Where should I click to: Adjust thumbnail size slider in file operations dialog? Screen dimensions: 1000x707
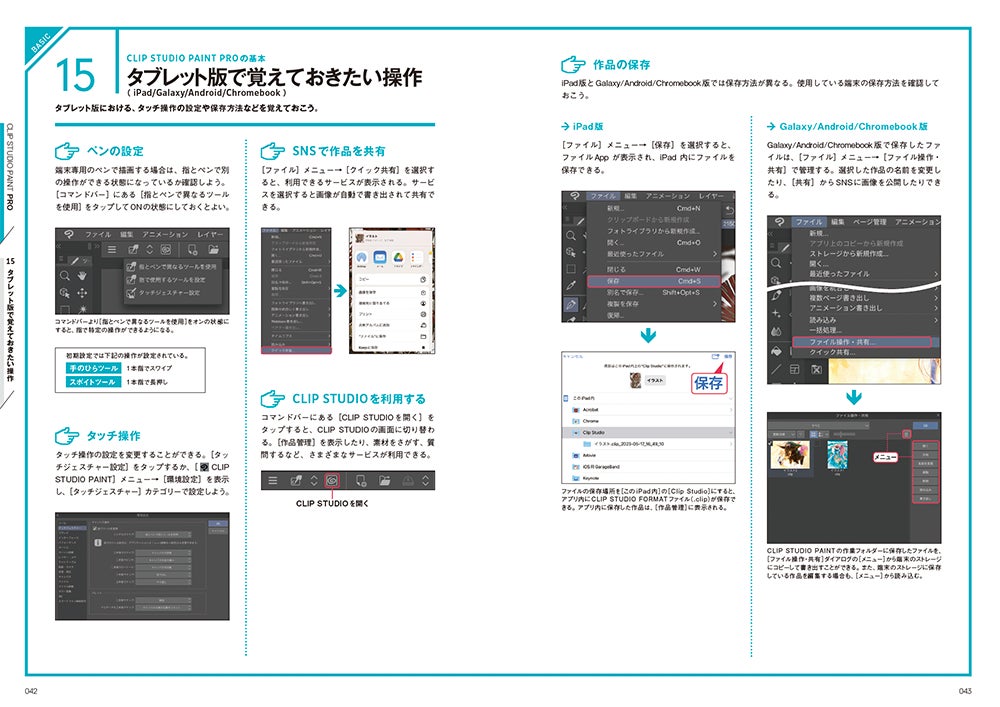pos(844,434)
